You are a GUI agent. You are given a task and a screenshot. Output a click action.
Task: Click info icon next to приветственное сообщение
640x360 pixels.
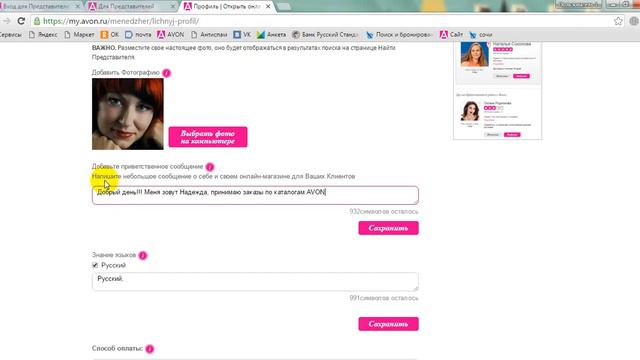[210, 167]
